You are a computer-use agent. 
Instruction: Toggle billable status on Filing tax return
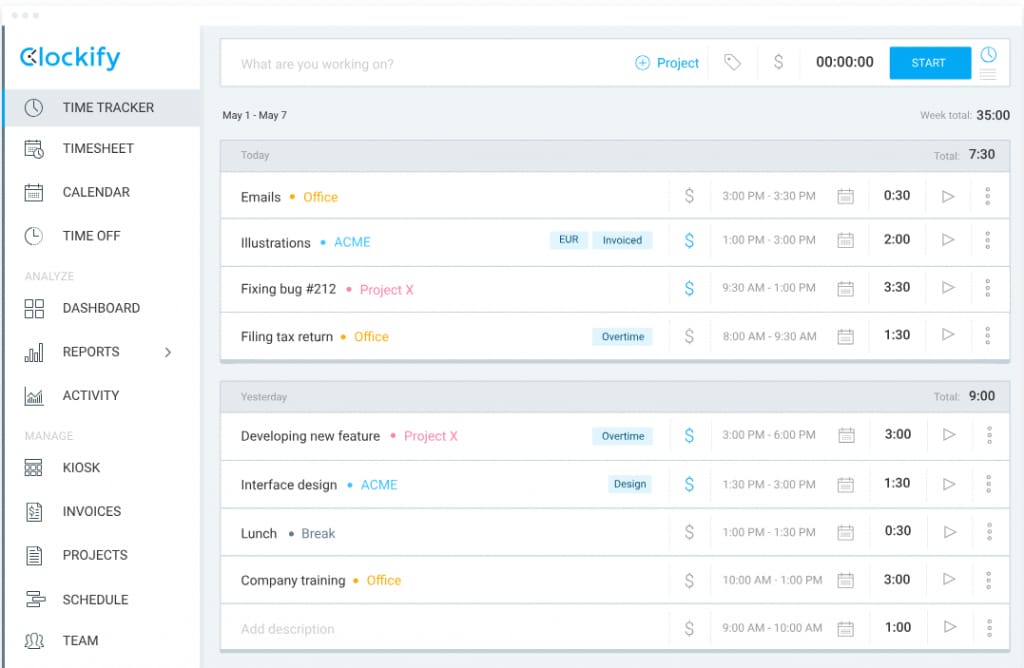pyautogui.click(x=689, y=336)
